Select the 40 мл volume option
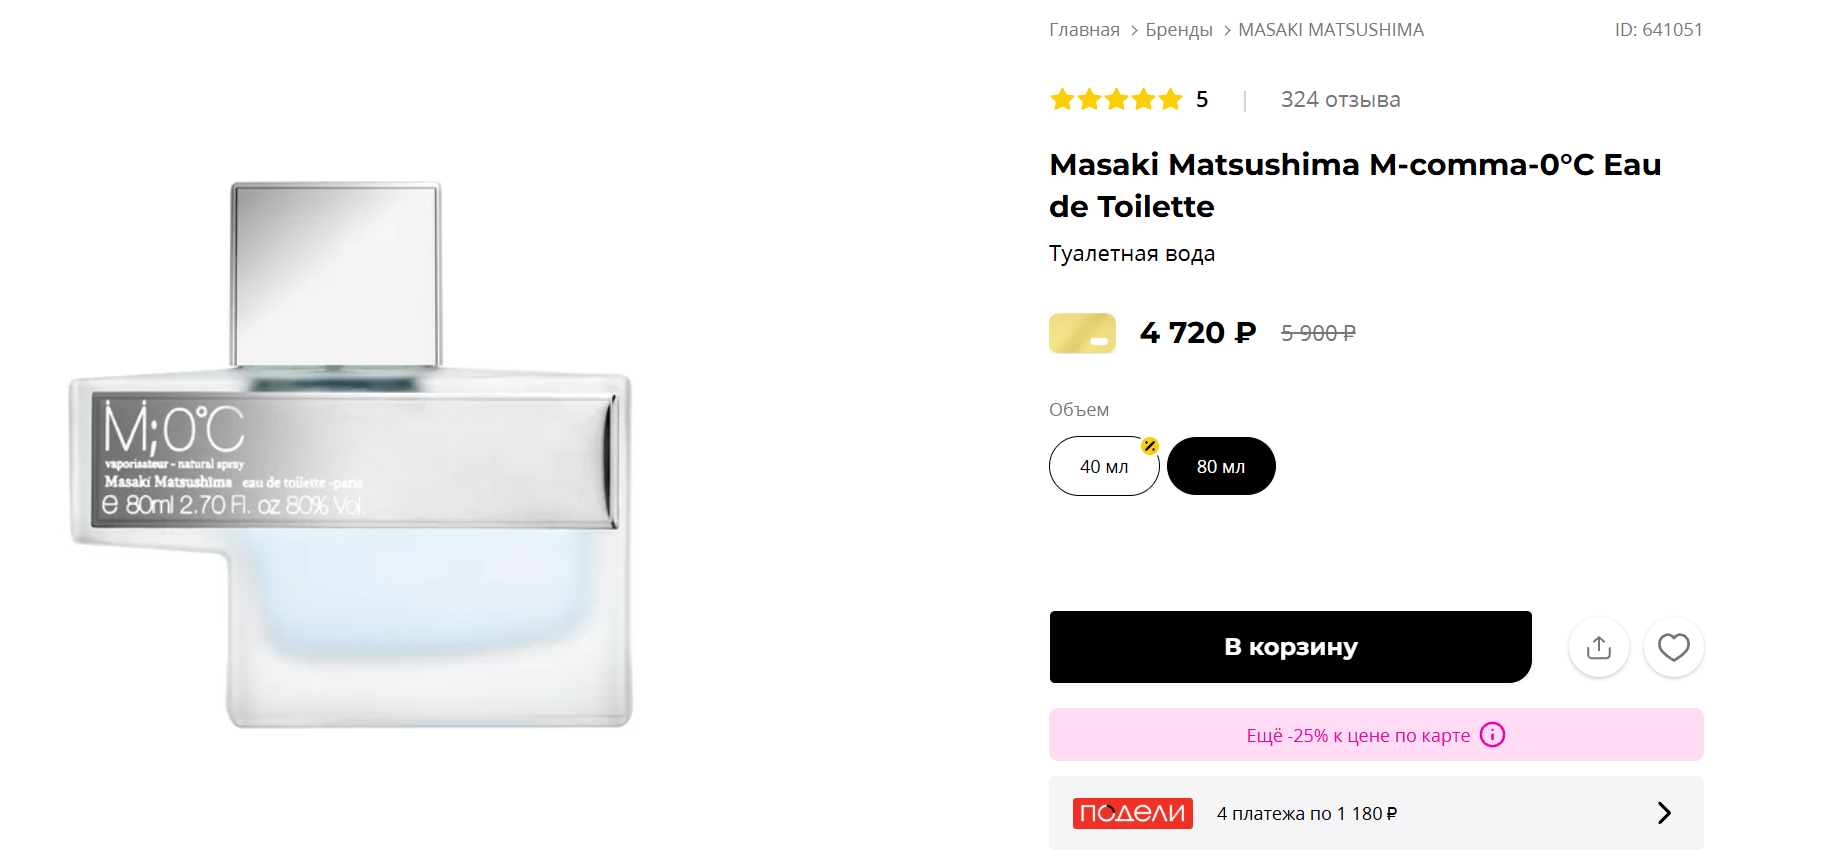Image resolution: width=1822 pixels, height=850 pixels. click(x=1104, y=466)
